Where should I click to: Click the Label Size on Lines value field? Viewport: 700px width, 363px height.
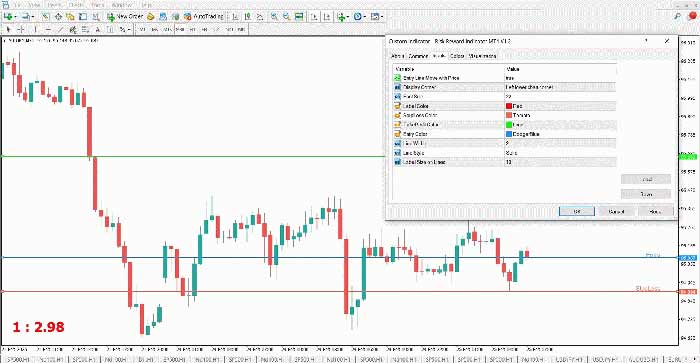560,162
